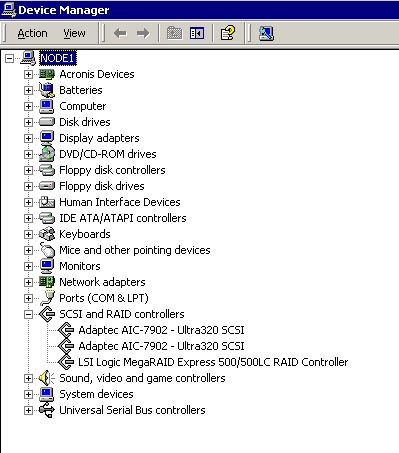This screenshot has width=399, height=453.
Task: Expand the Batteries category
Action: [x=28, y=90]
